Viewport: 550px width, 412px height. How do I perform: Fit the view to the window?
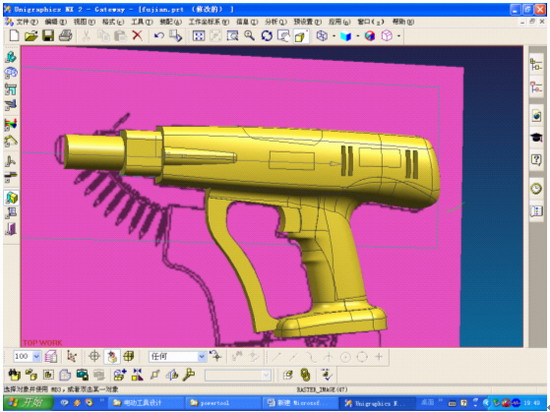[x=199, y=36]
